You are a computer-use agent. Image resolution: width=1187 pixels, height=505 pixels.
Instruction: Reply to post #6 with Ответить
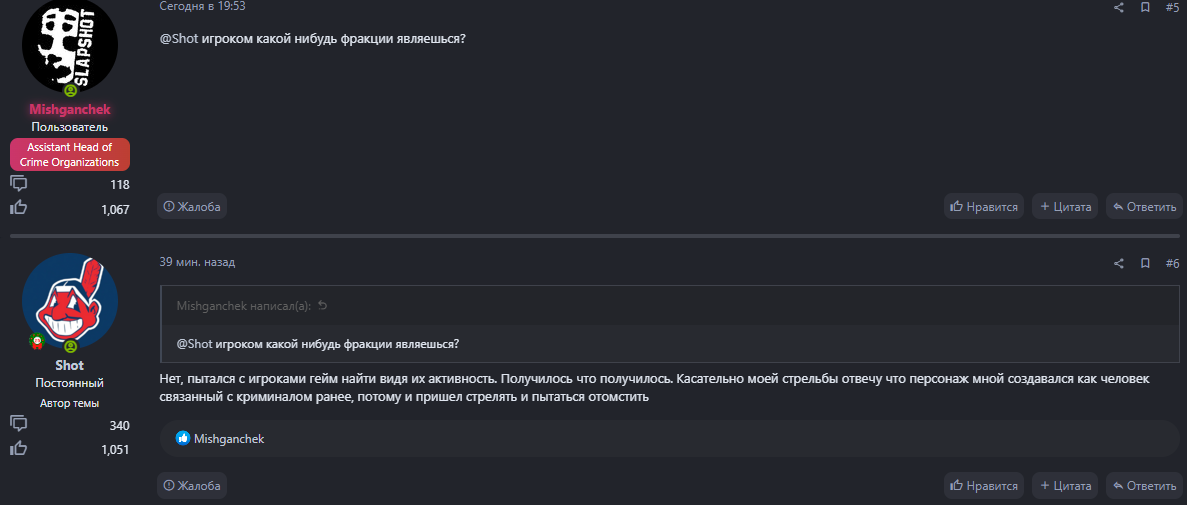pyautogui.click(x=1144, y=486)
